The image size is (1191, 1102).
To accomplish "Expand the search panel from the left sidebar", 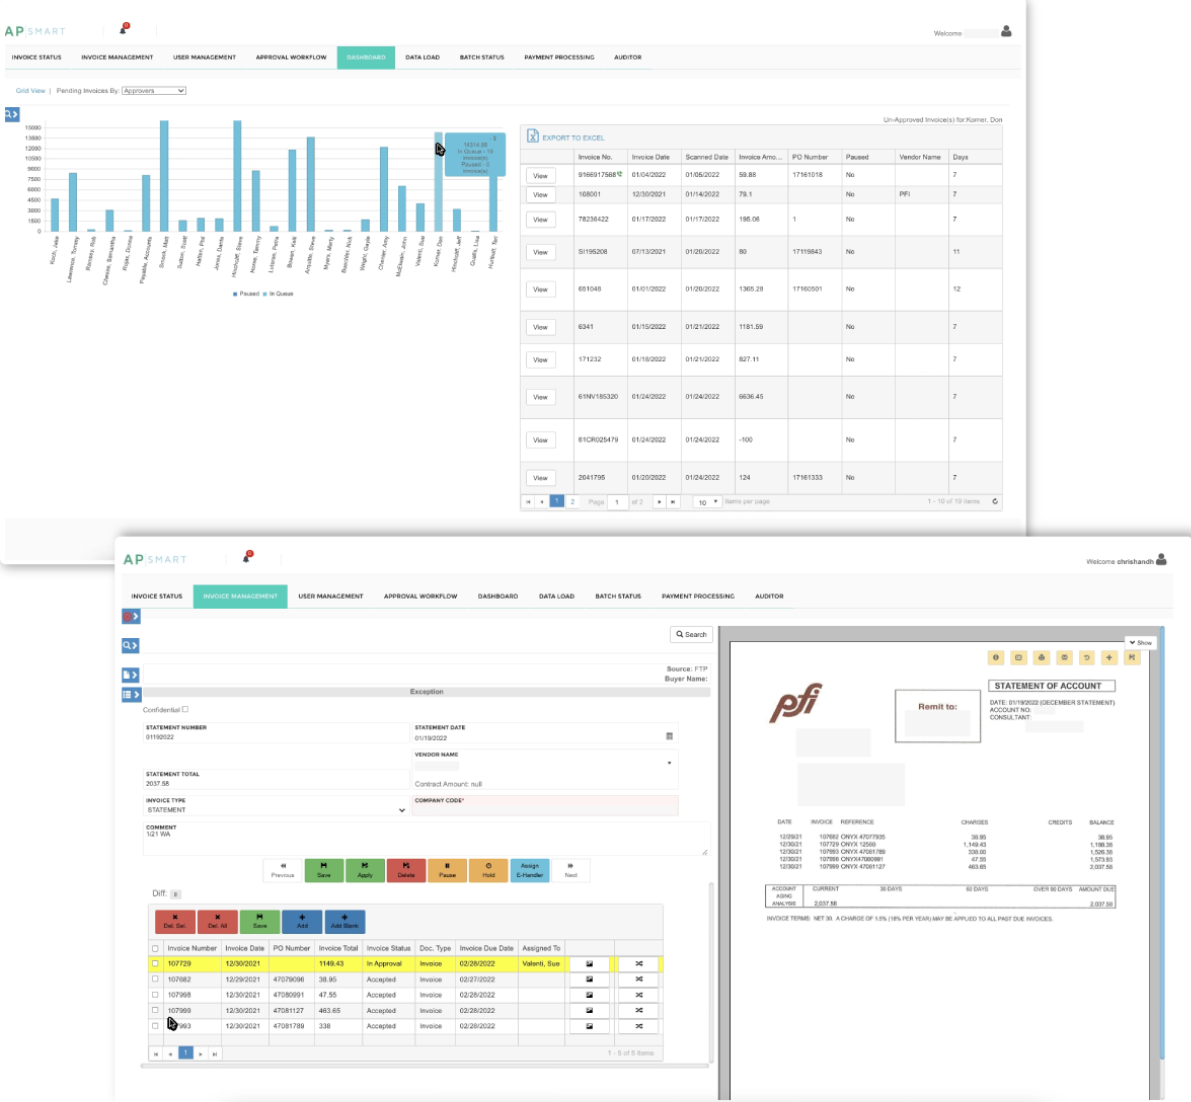I will pyautogui.click(x=129, y=645).
